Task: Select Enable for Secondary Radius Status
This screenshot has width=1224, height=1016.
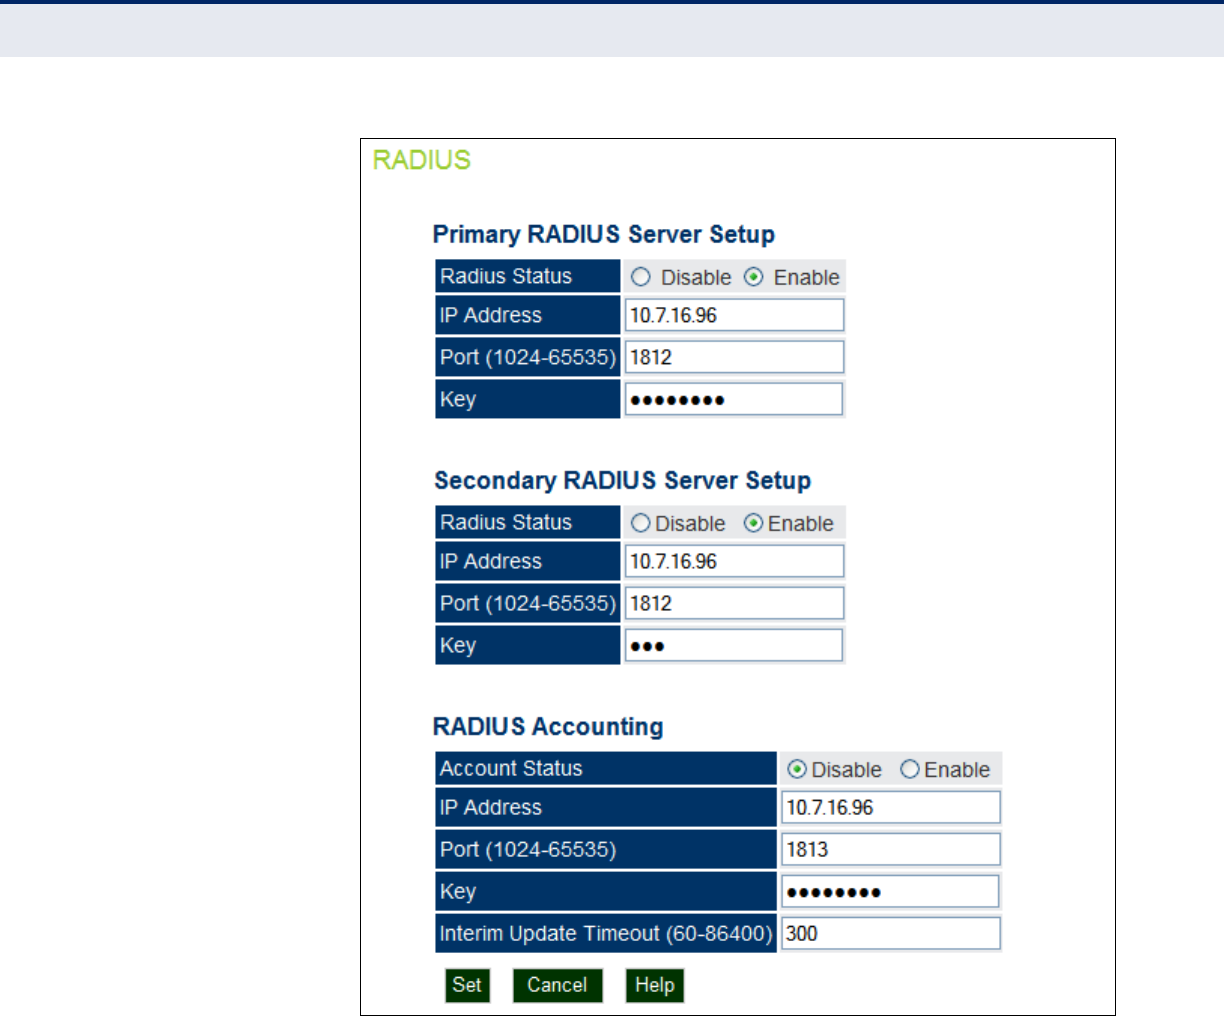Action: 754,523
